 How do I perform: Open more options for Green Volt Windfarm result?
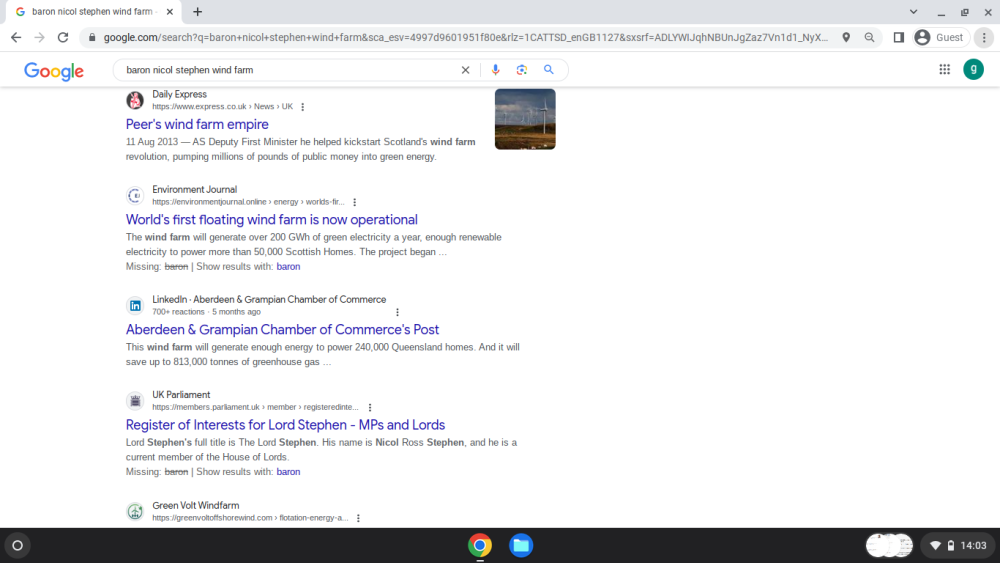pyautogui.click(x=358, y=518)
